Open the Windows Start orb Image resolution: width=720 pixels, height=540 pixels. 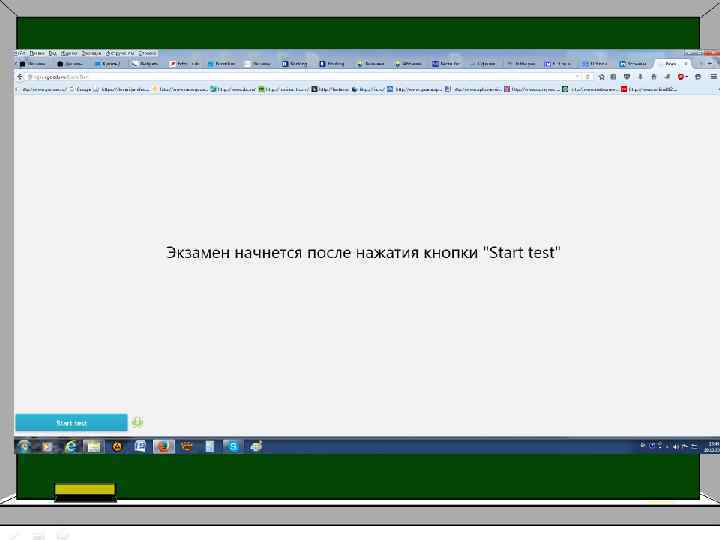[24, 446]
